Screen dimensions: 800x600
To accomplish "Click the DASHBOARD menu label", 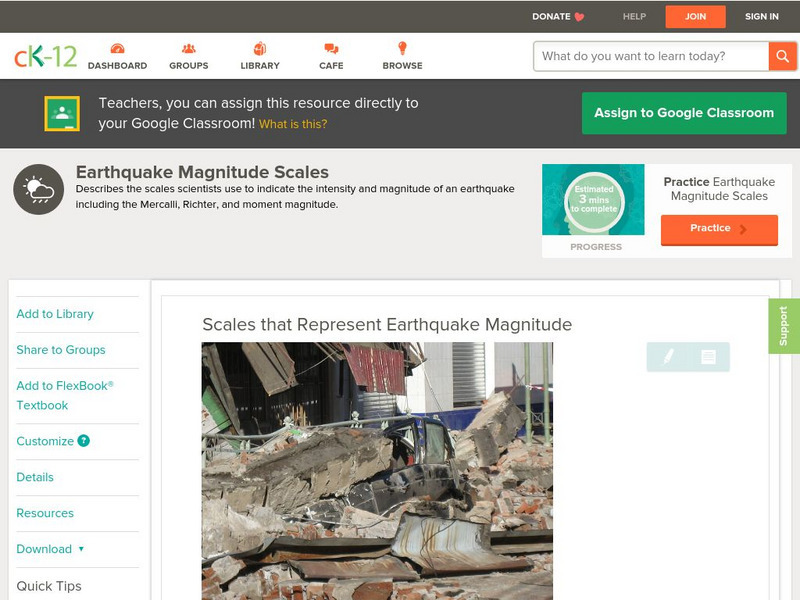I will point(117,66).
